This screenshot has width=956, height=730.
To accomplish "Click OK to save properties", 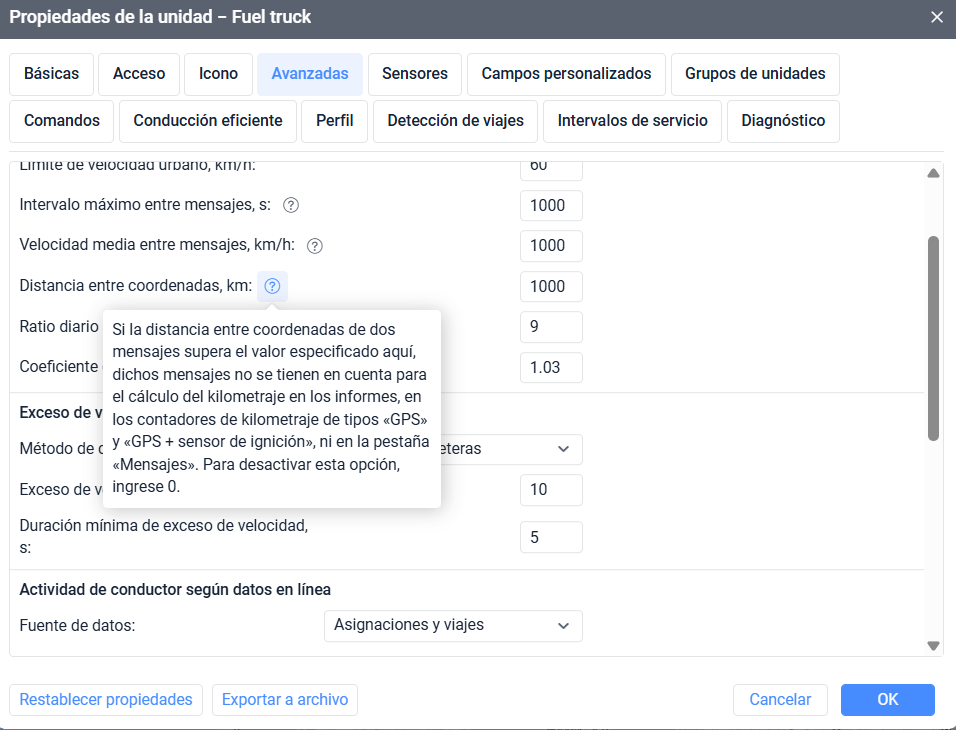I will coord(887,699).
